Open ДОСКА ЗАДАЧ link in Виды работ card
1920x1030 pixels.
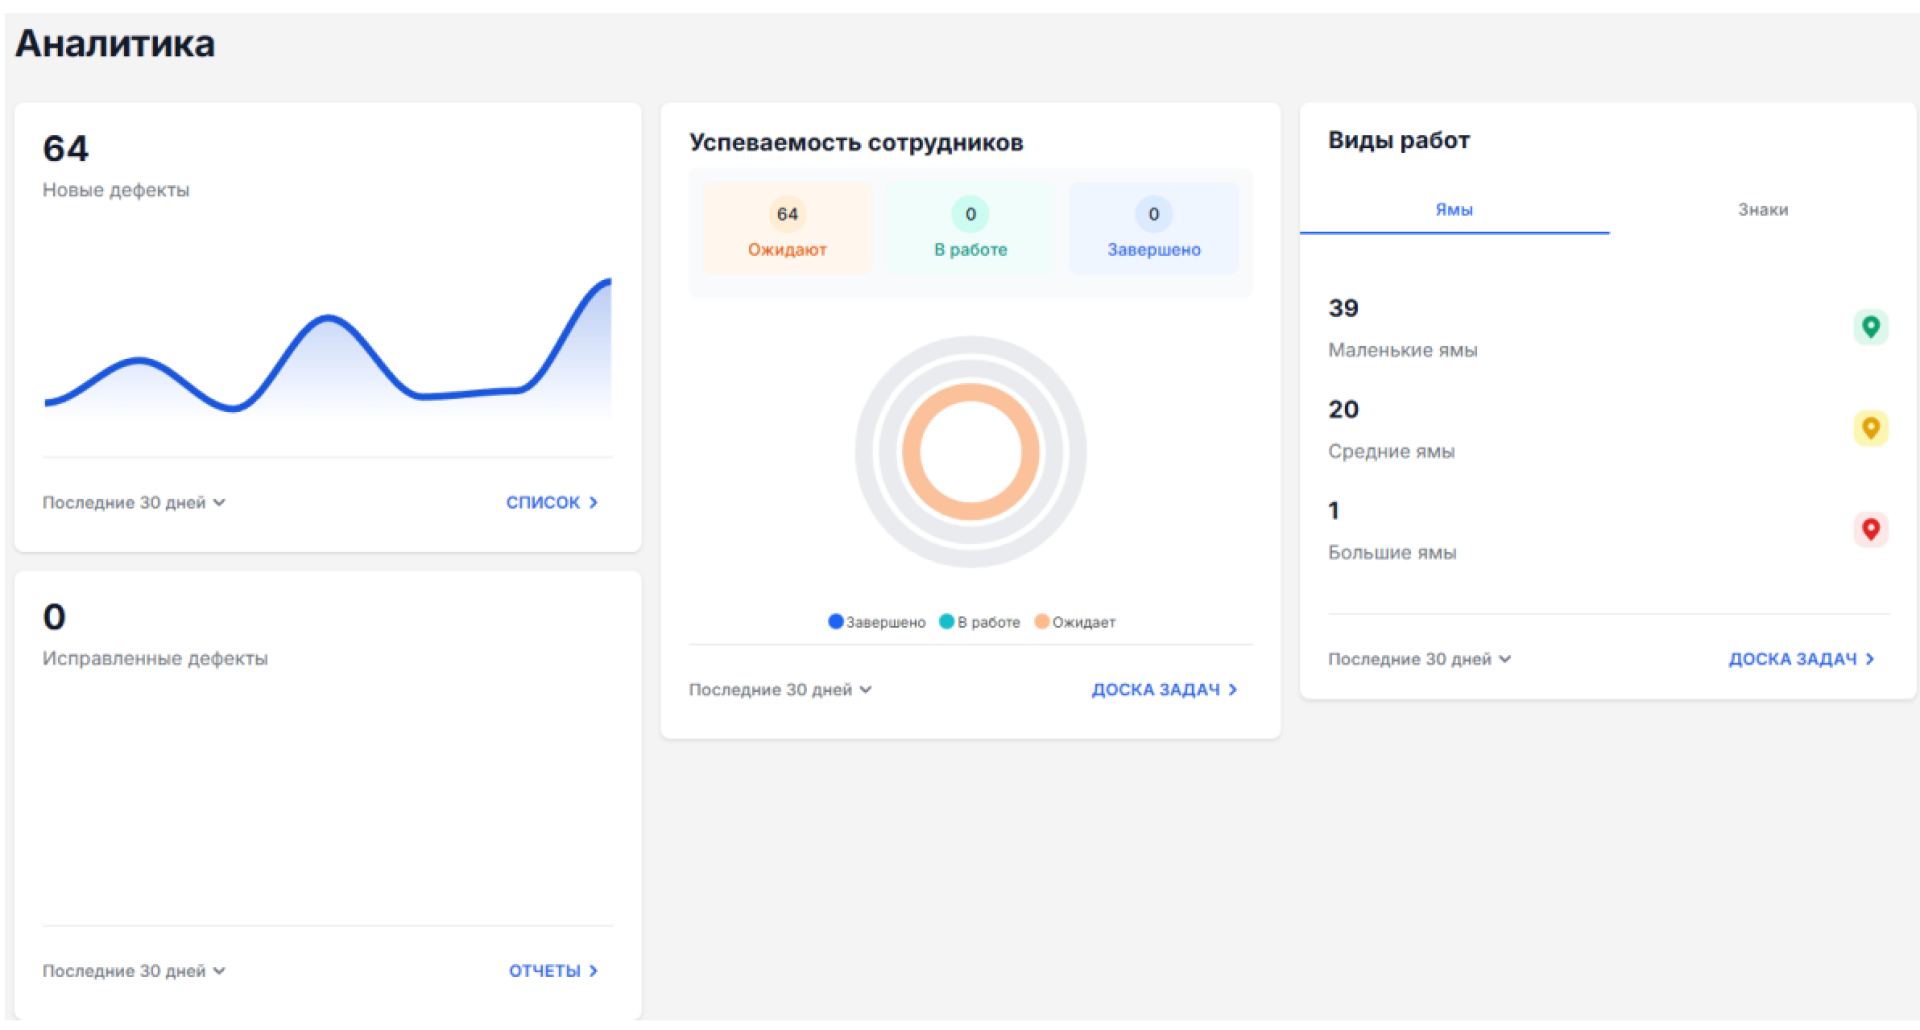coord(1792,659)
